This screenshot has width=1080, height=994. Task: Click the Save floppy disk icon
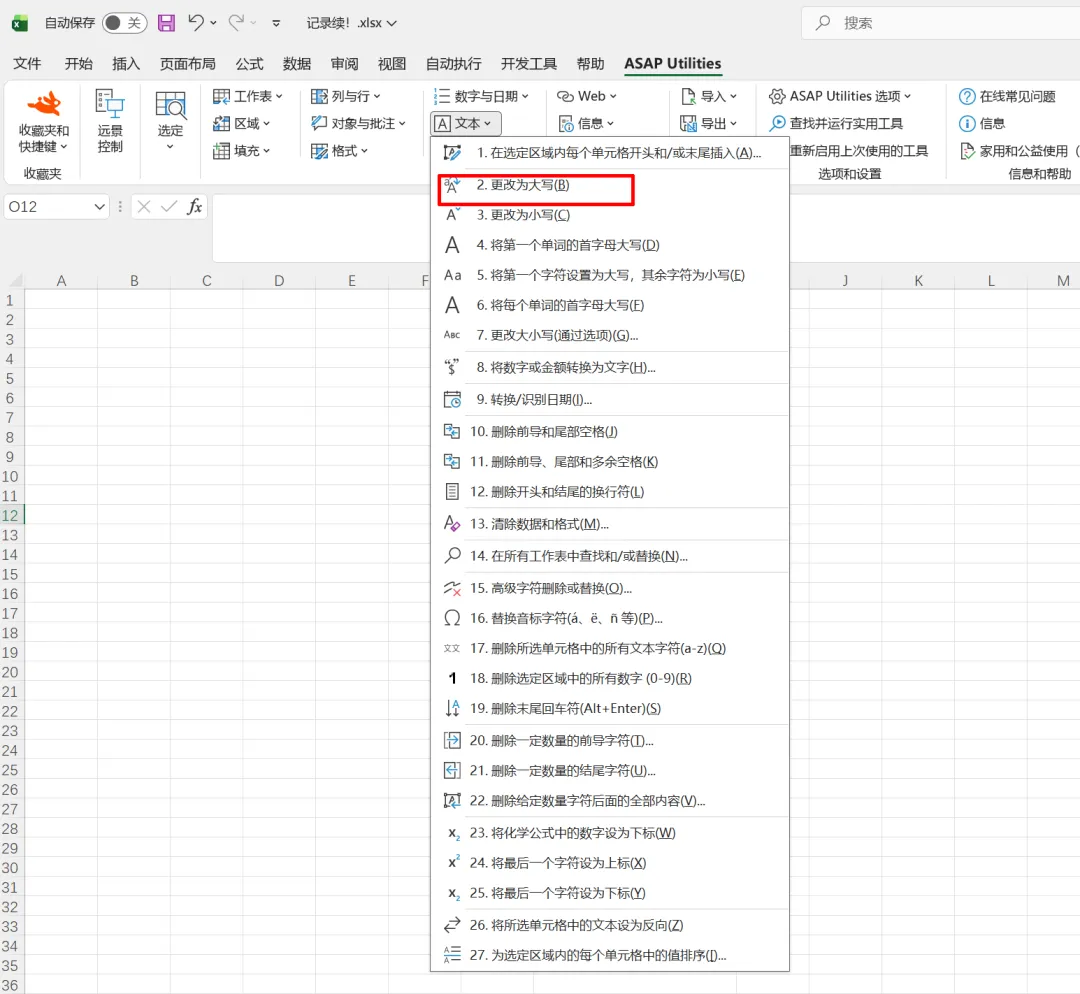pos(166,23)
